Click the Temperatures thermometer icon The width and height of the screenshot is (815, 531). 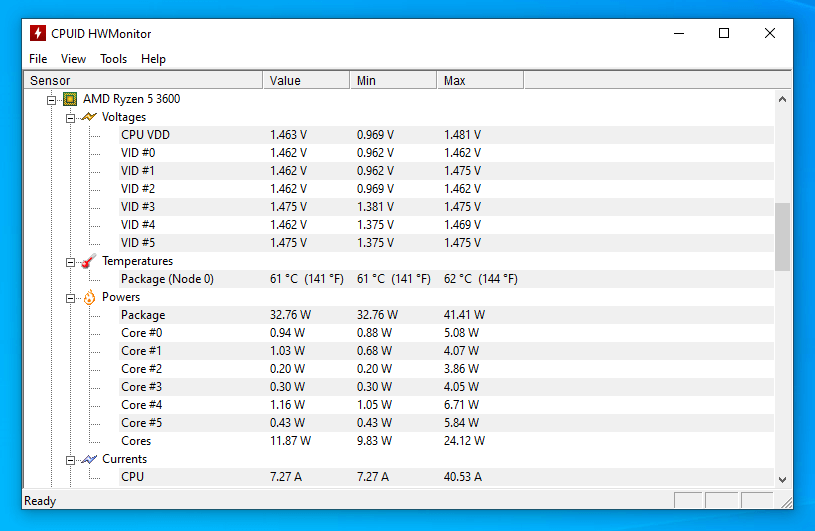89,261
